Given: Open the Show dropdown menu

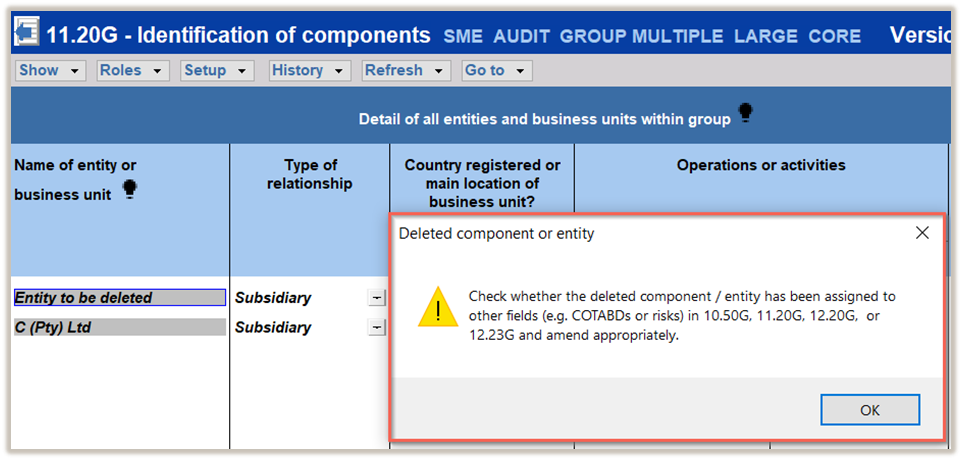Looking at the screenshot, I should (51, 71).
